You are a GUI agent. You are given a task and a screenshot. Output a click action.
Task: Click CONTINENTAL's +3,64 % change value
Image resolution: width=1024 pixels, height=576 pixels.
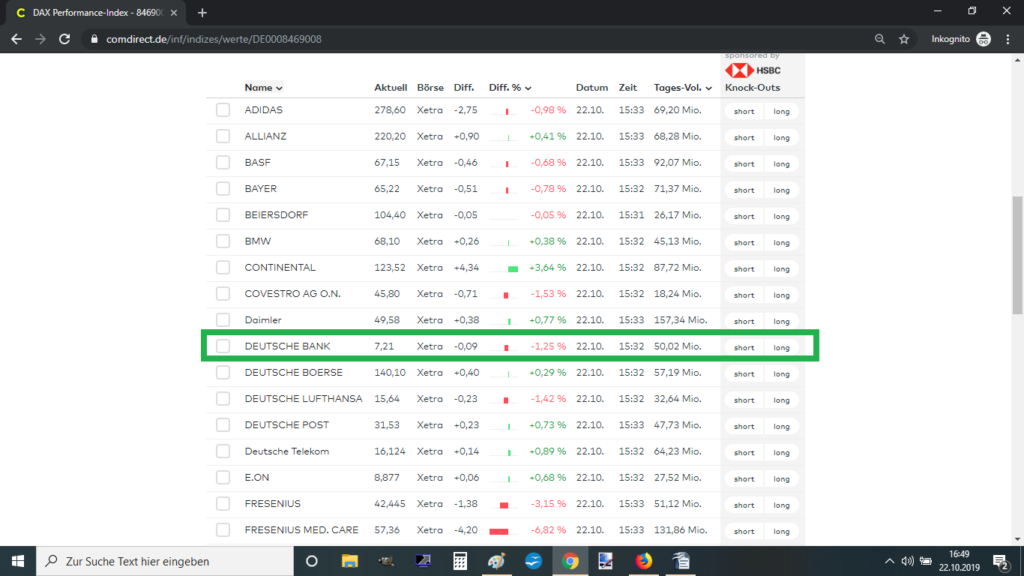[x=547, y=268]
